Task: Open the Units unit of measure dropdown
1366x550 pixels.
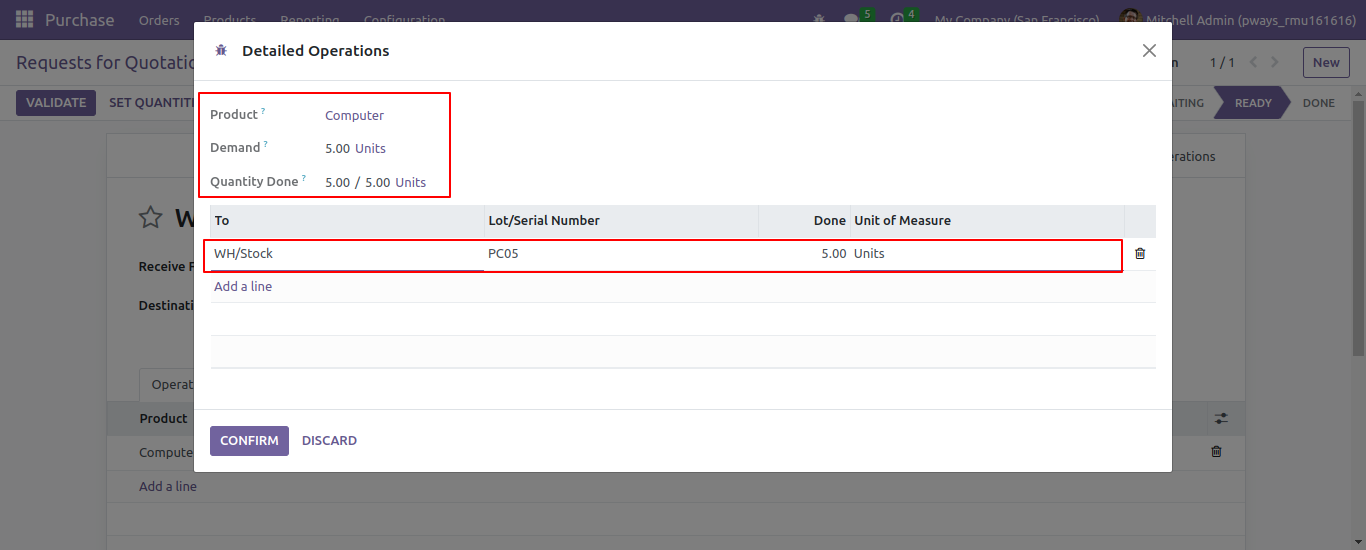Action: 986,254
